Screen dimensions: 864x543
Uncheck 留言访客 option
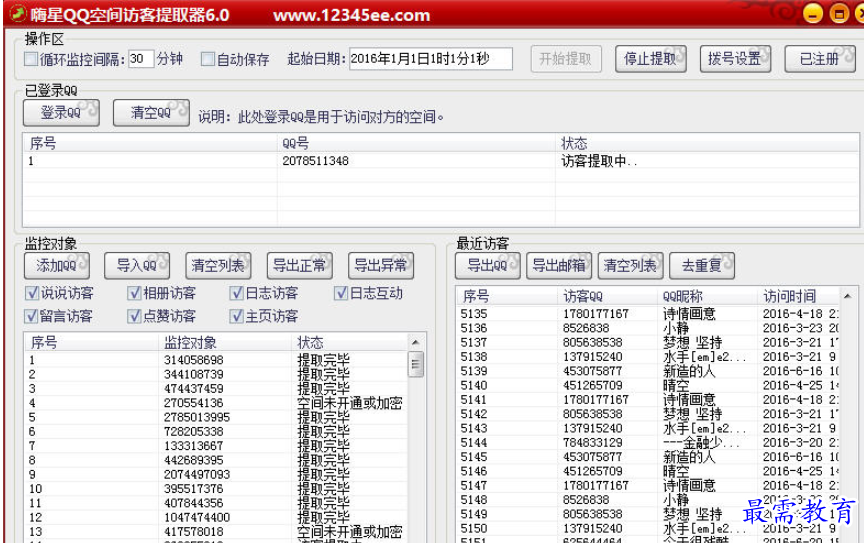(32, 316)
